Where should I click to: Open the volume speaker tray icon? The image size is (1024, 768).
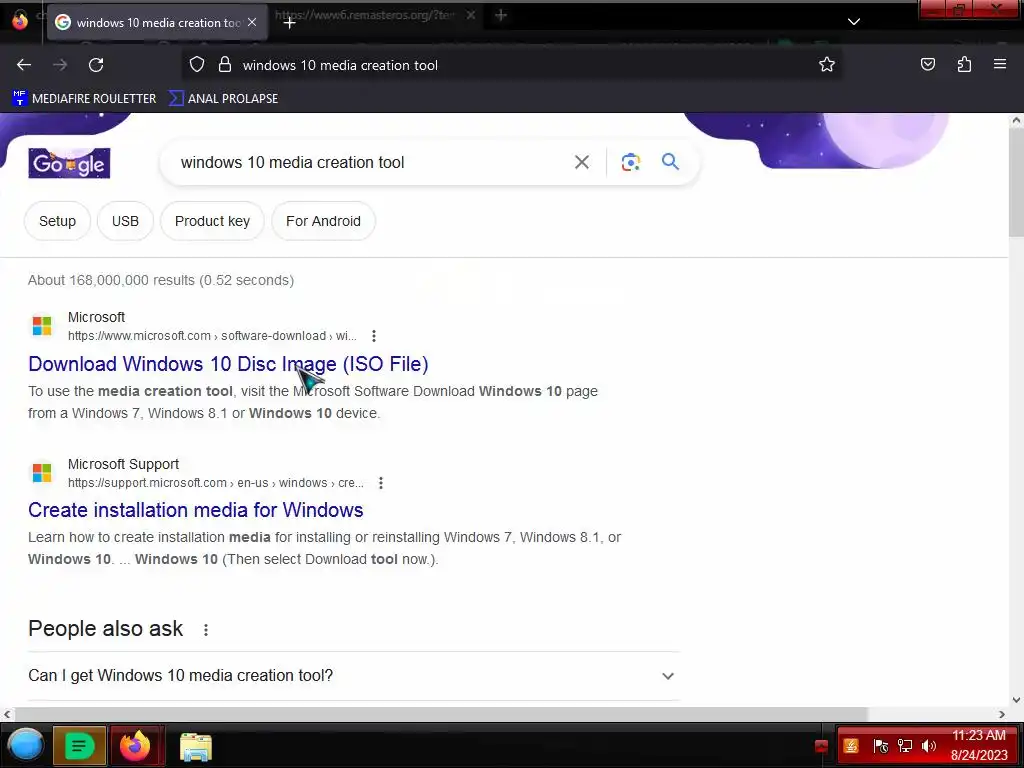coord(929,746)
